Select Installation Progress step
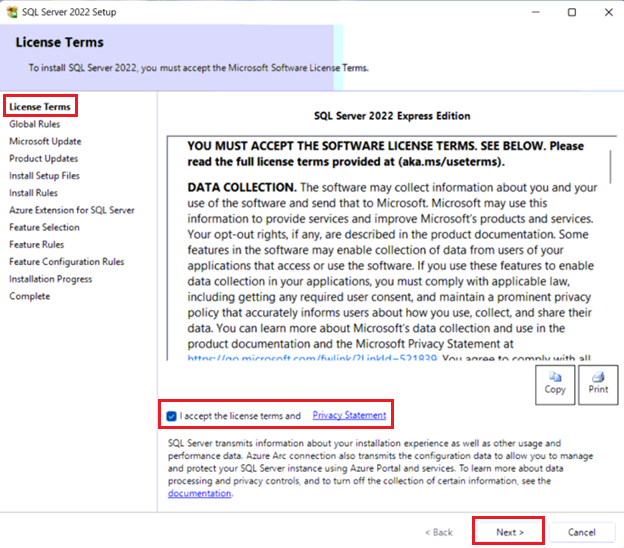Image resolution: width=624 pixels, height=548 pixels. point(51,279)
